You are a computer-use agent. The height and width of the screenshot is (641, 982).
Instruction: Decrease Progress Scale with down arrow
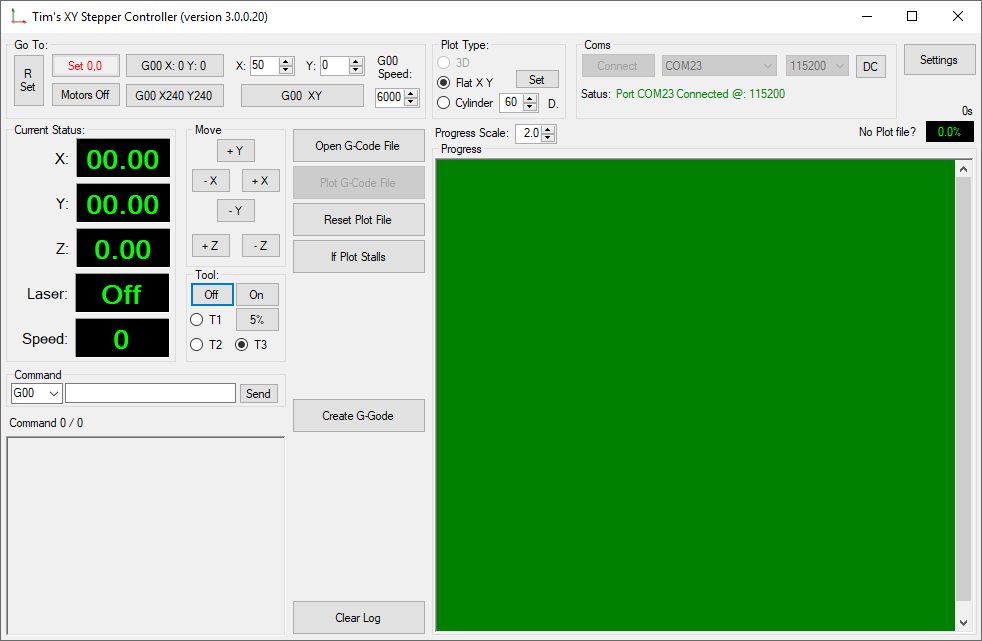[x=548, y=138]
